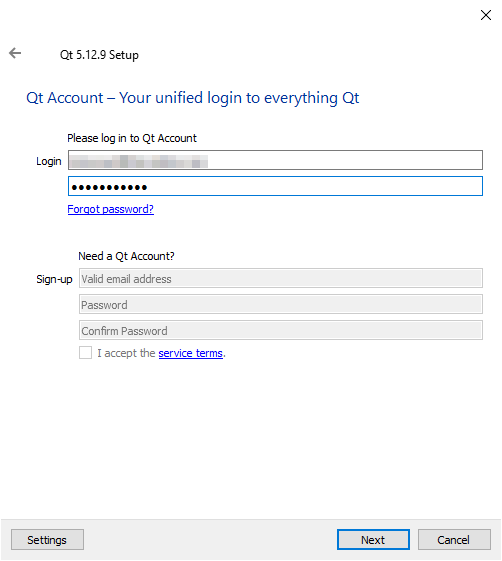502x561 pixels.
Task: Select the sign-up Password field
Action: pyautogui.click(x=281, y=304)
